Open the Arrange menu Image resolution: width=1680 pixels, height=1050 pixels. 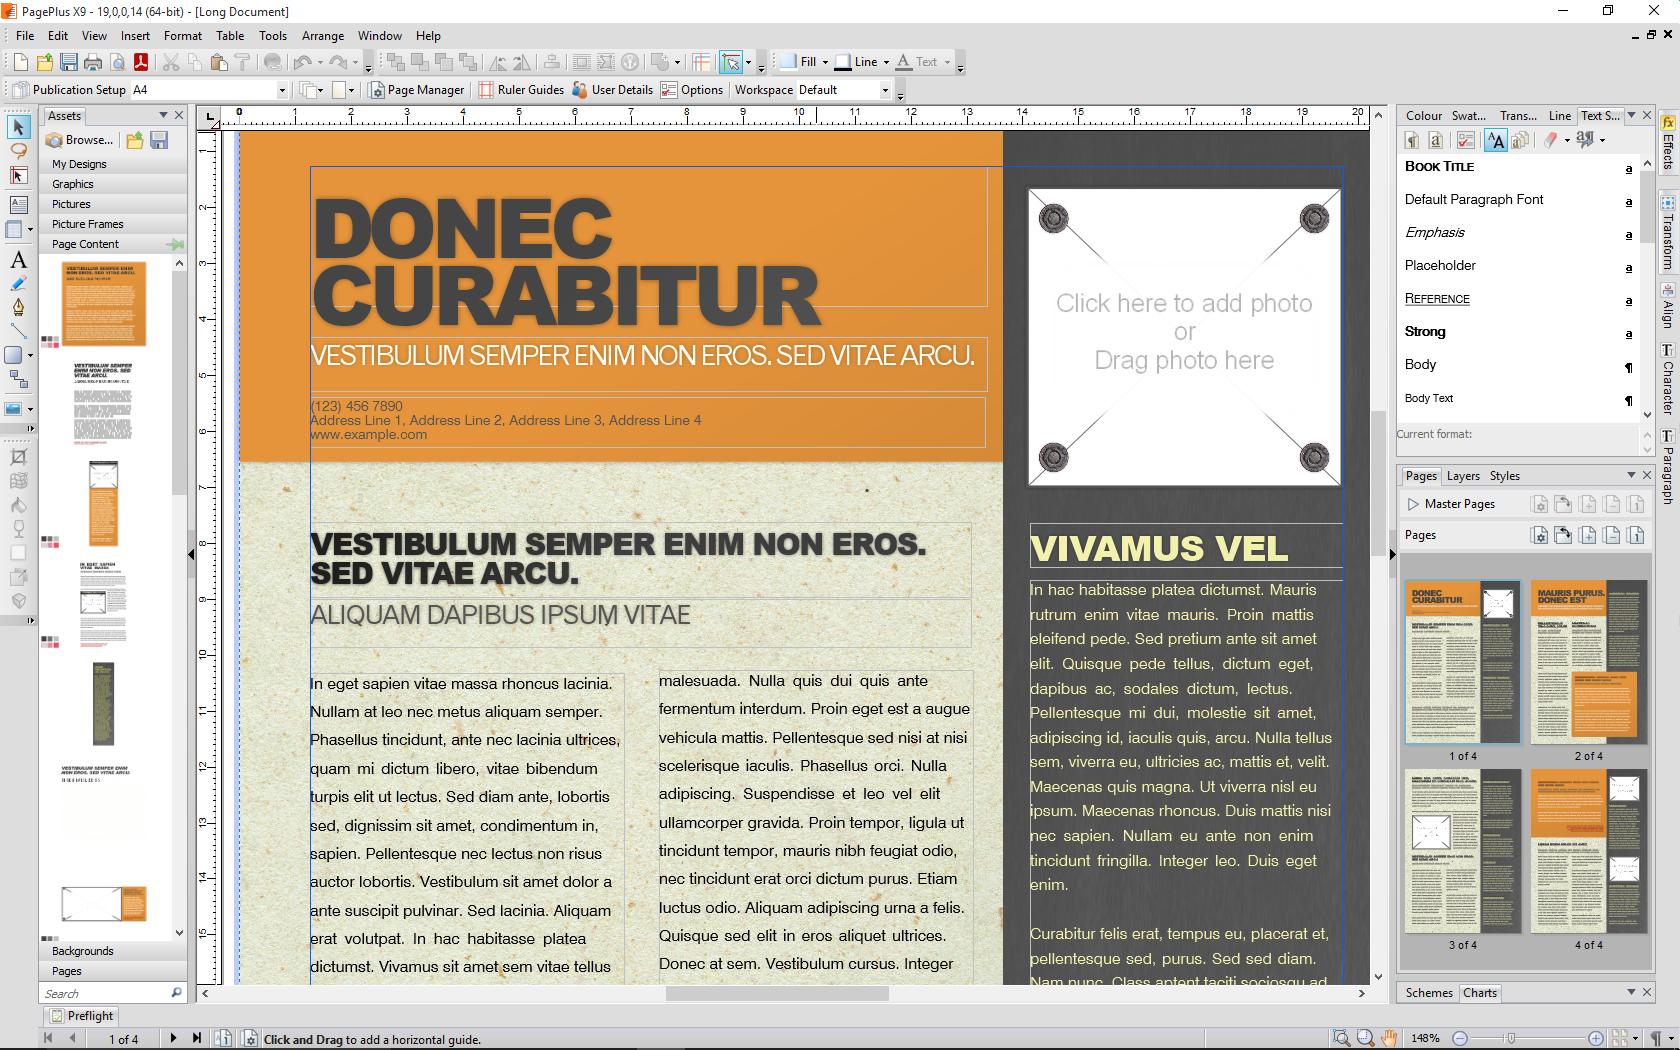323,36
